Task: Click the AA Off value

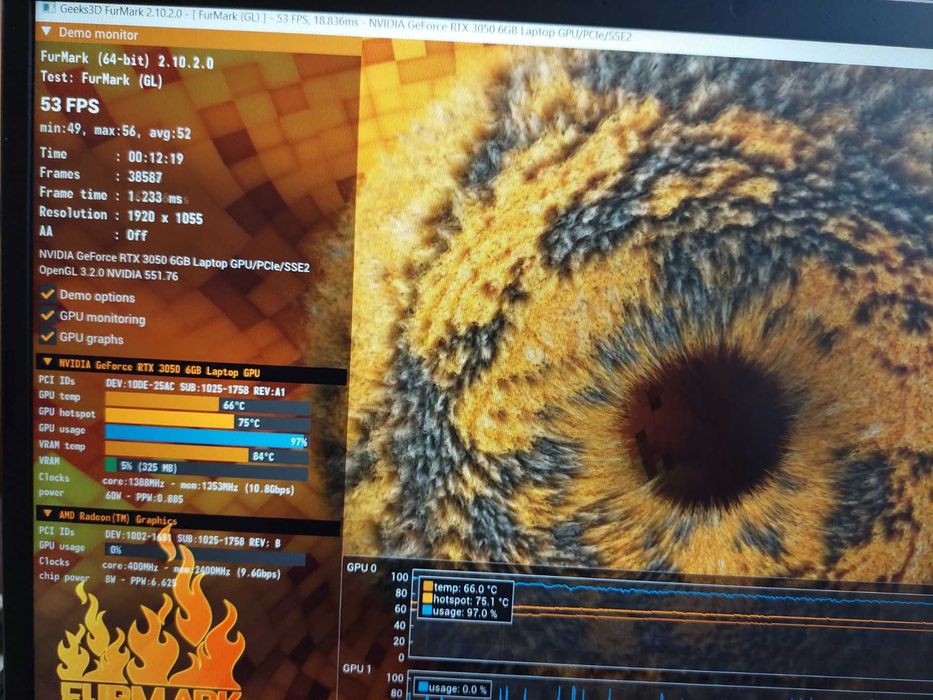Action: [x=137, y=235]
